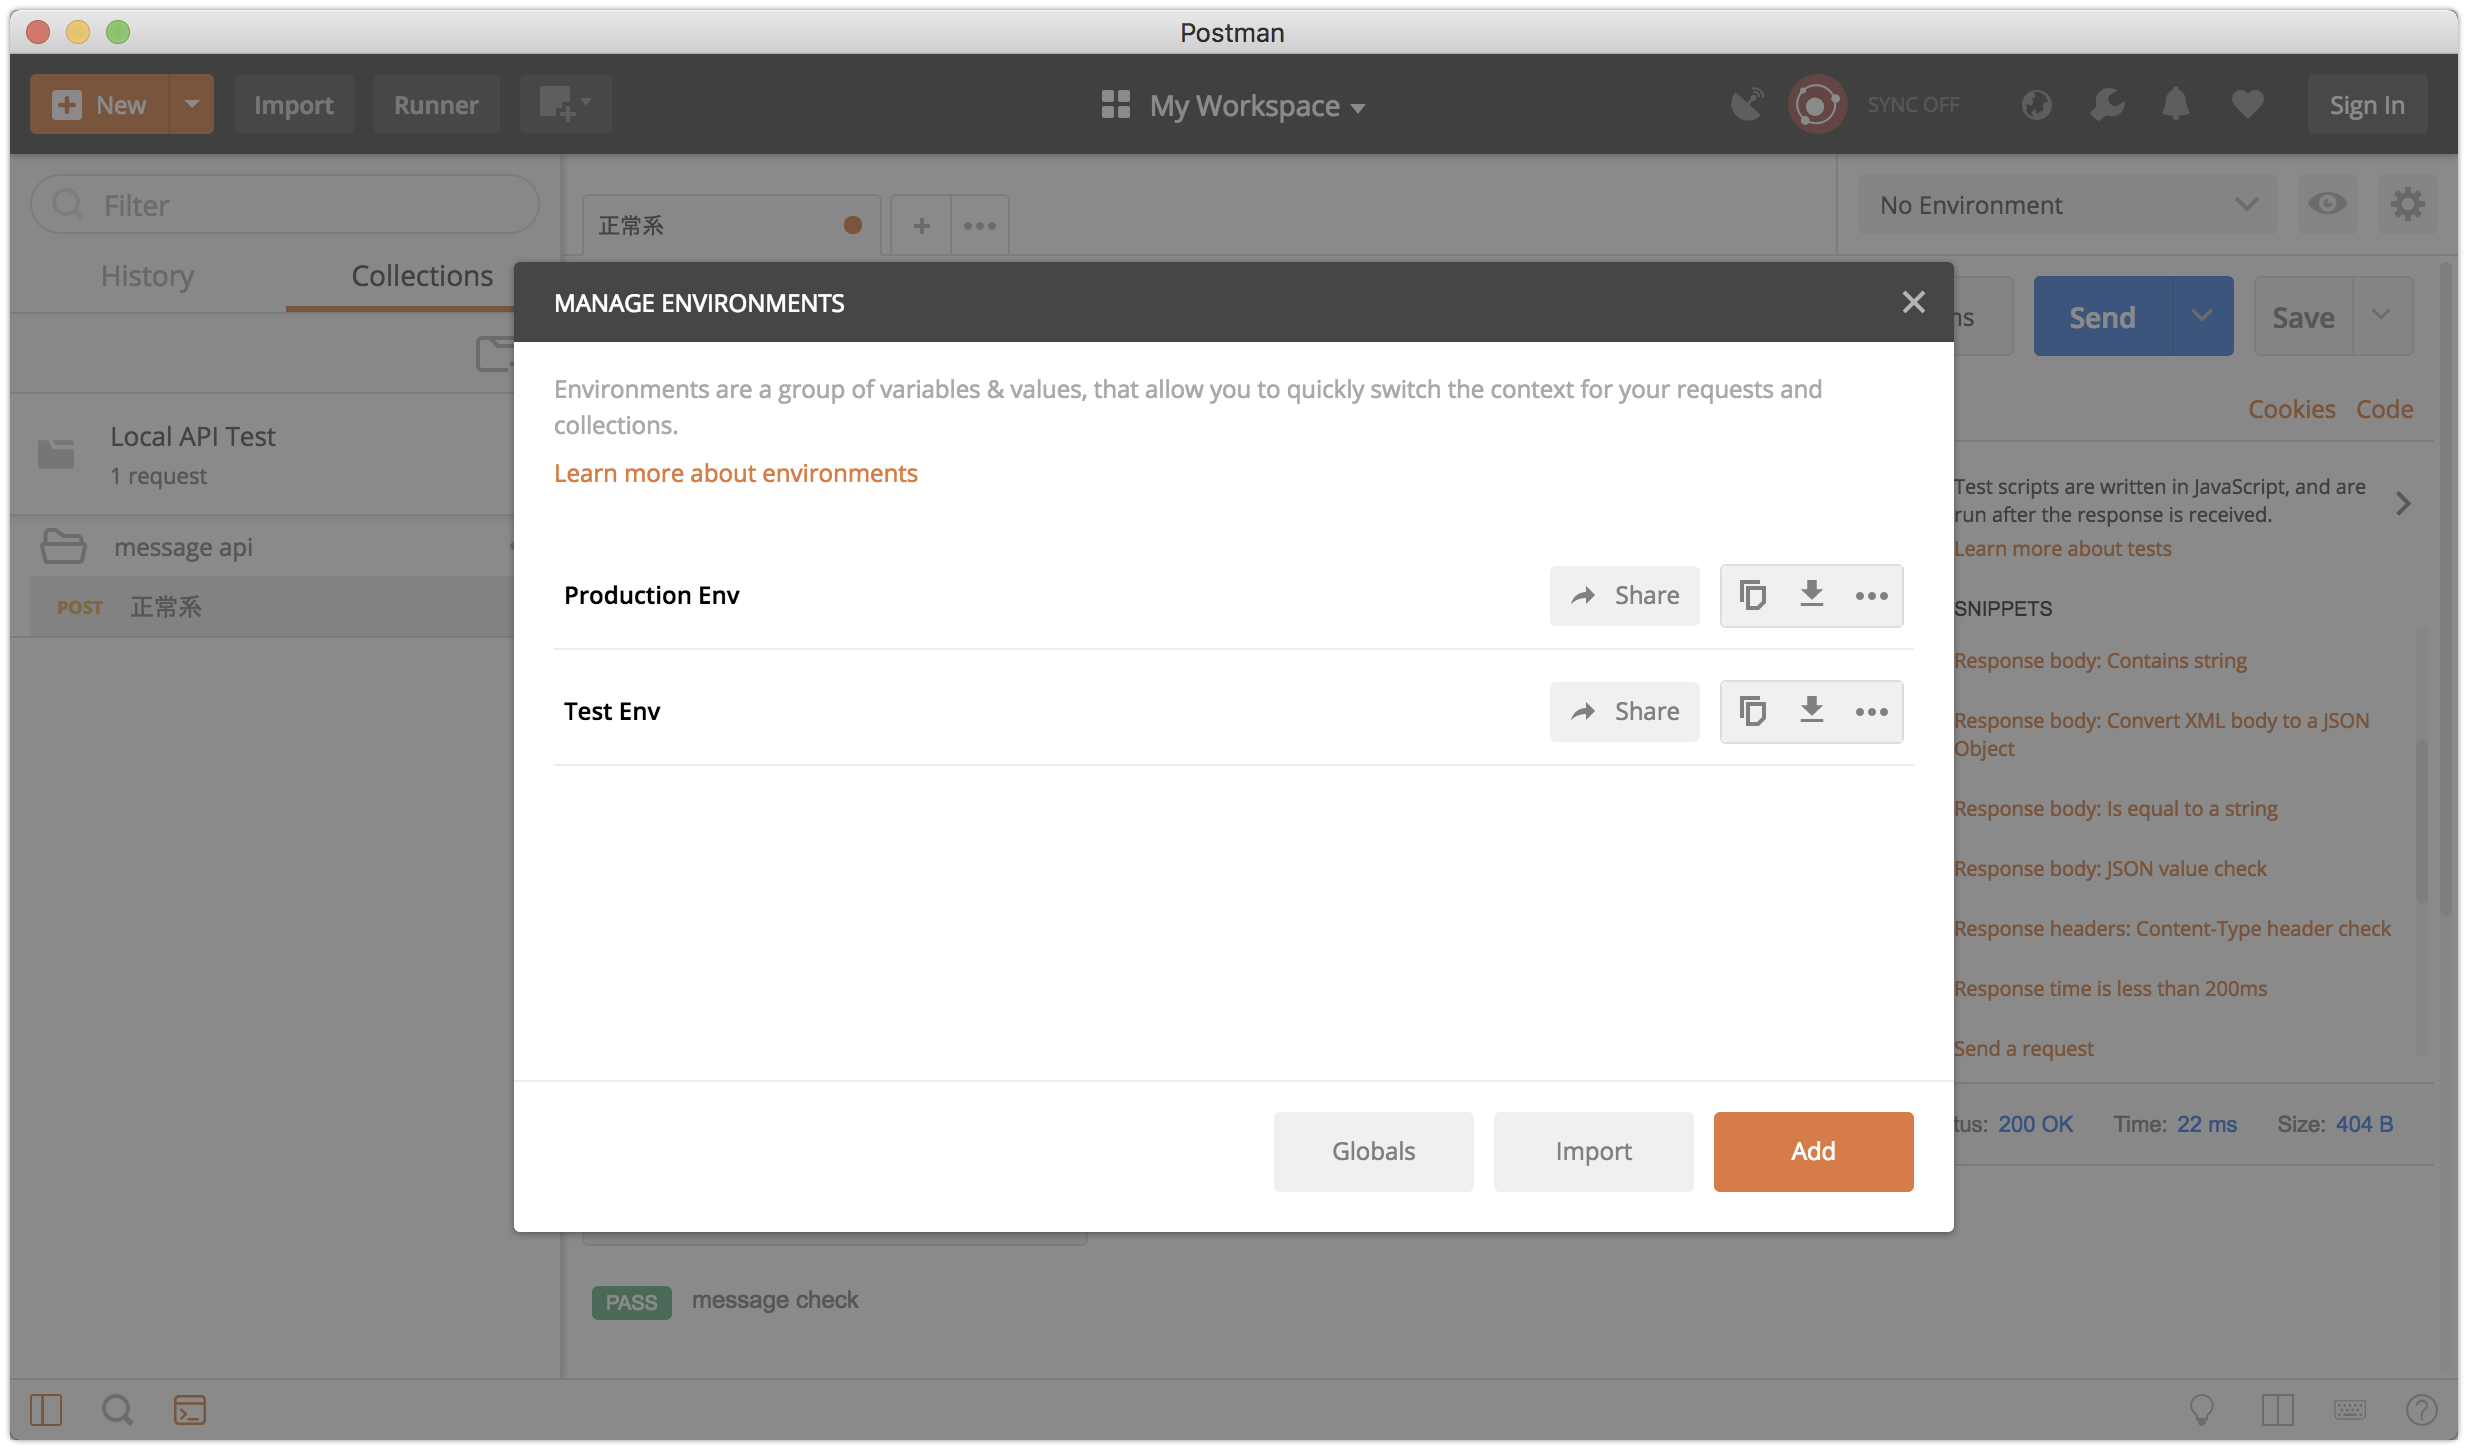Toggle environment quick look eye
Viewport: 2468px width, 1450px height.
click(x=2327, y=205)
